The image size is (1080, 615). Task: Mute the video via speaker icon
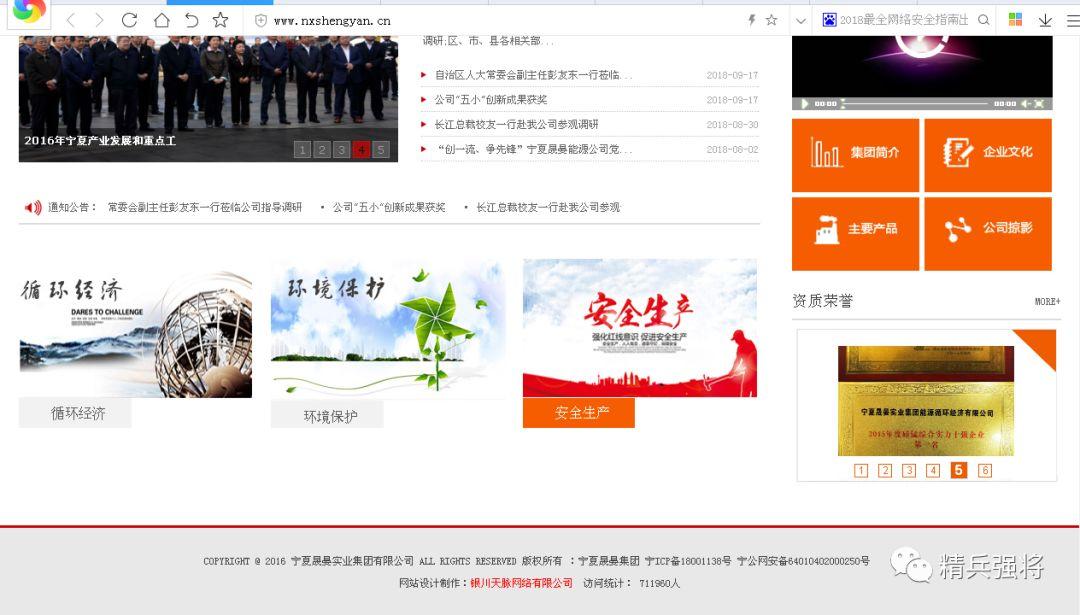point(1025,103)
